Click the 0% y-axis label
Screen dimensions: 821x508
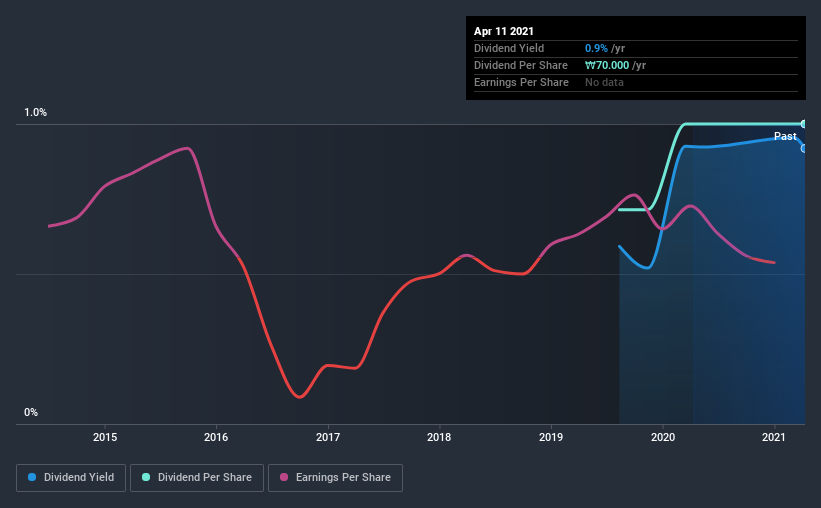(x=31, y=413)
